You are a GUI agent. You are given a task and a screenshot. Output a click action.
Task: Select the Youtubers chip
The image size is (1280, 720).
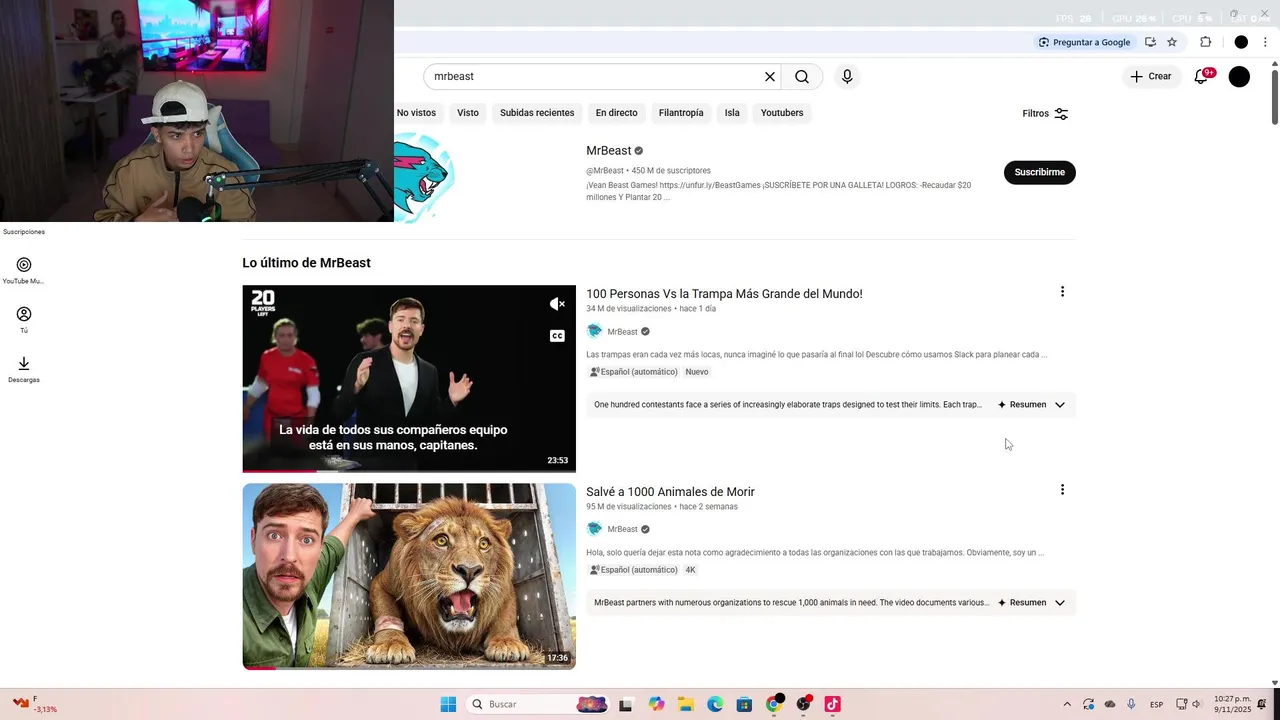click(782, 113)
